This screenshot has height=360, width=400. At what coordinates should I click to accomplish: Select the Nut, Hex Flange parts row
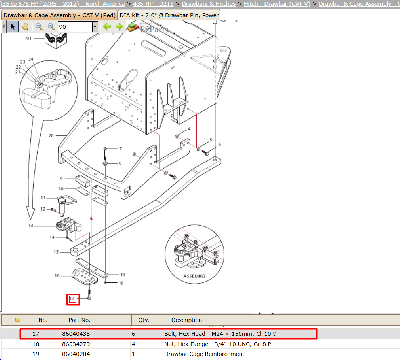tap(200, 344)
